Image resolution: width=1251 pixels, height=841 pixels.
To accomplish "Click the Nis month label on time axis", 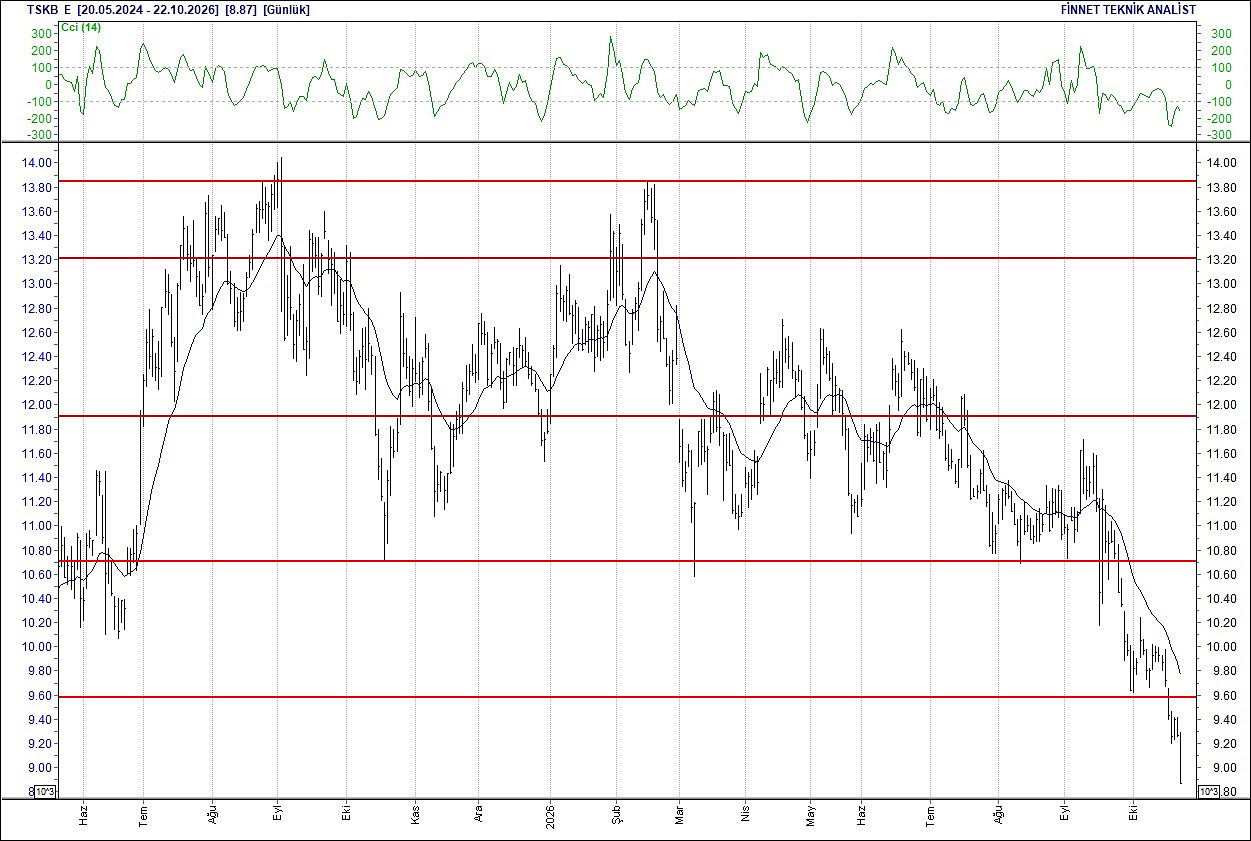I will click(744, 814).
